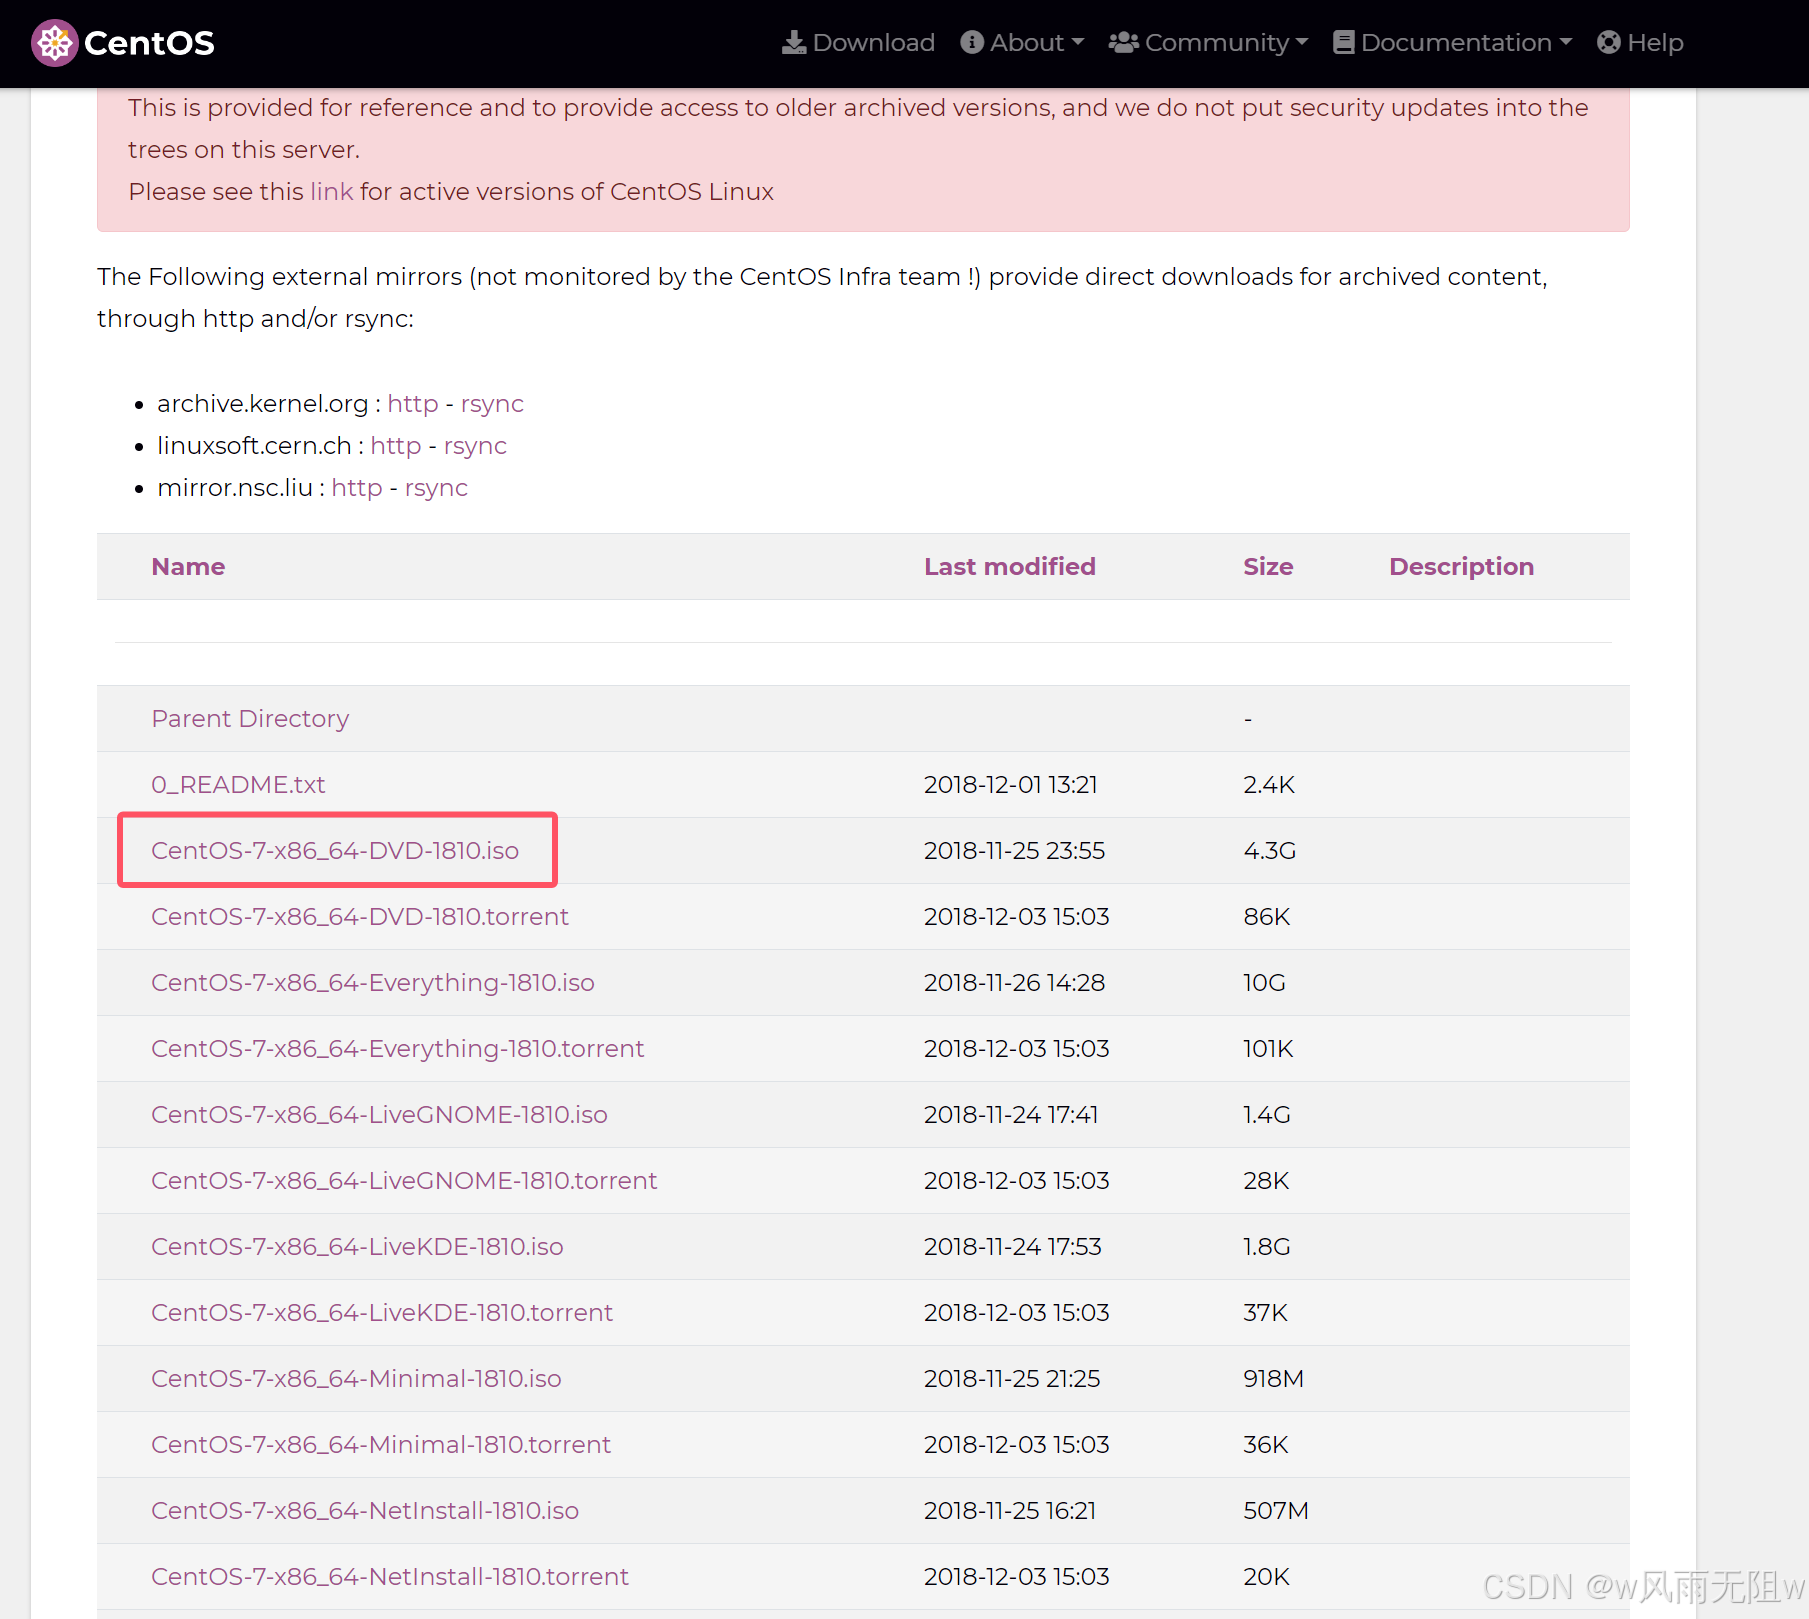The width and height of the screenshot is (1809, 1619).
Task: Click the Community people icon
Action: tap(1124, 42)
